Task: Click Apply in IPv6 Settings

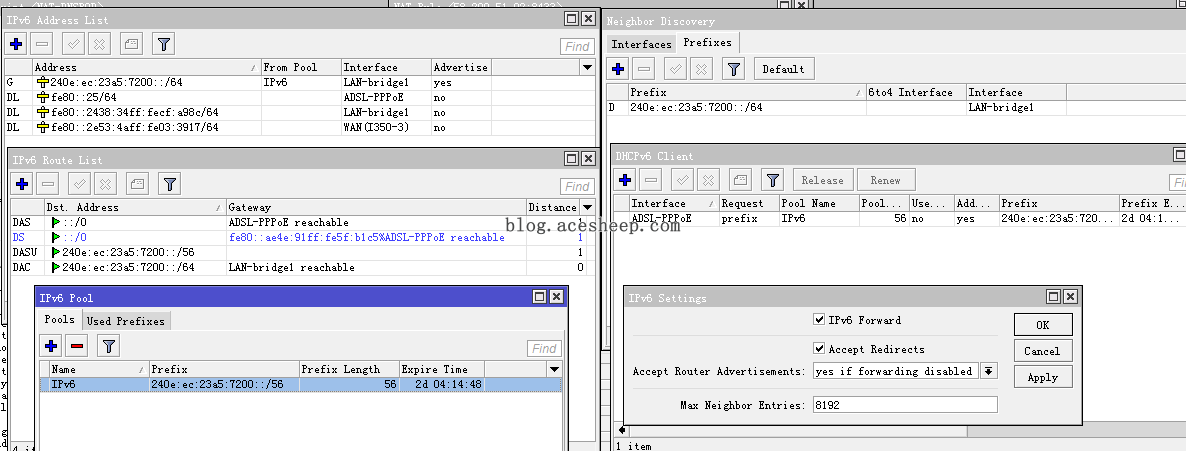Action: click(x=1043, y=377)
